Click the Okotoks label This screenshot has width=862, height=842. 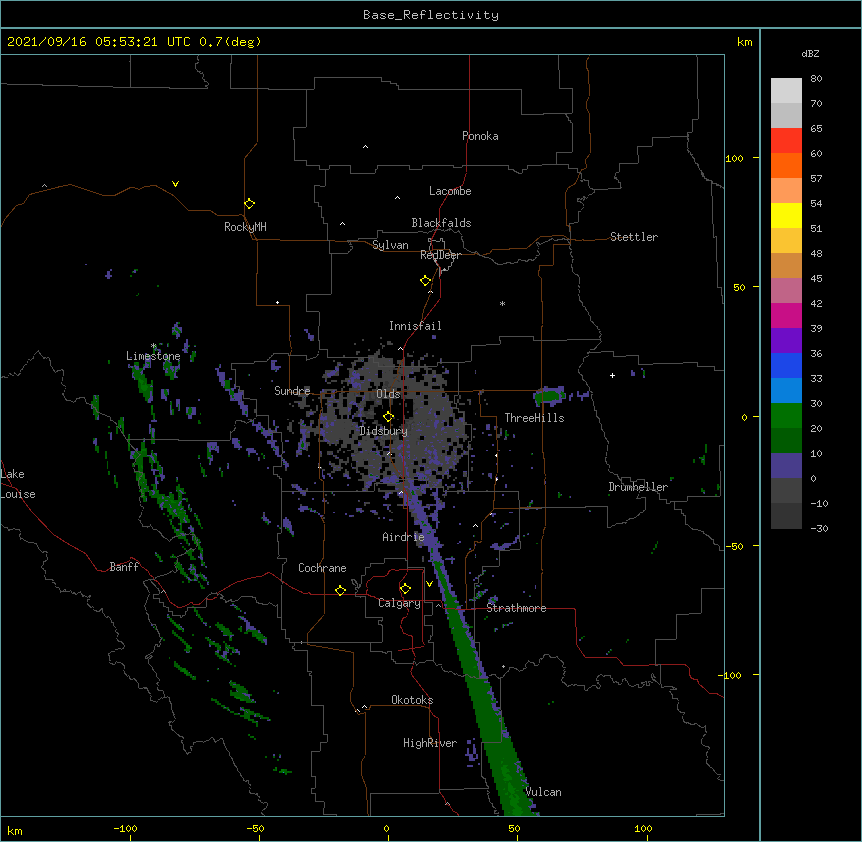pyautogui.click(x=412, y=700)
